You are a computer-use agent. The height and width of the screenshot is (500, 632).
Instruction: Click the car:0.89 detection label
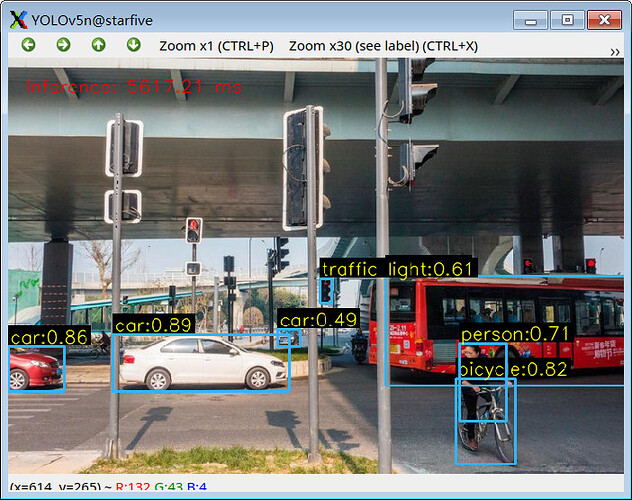pos(152,325)
